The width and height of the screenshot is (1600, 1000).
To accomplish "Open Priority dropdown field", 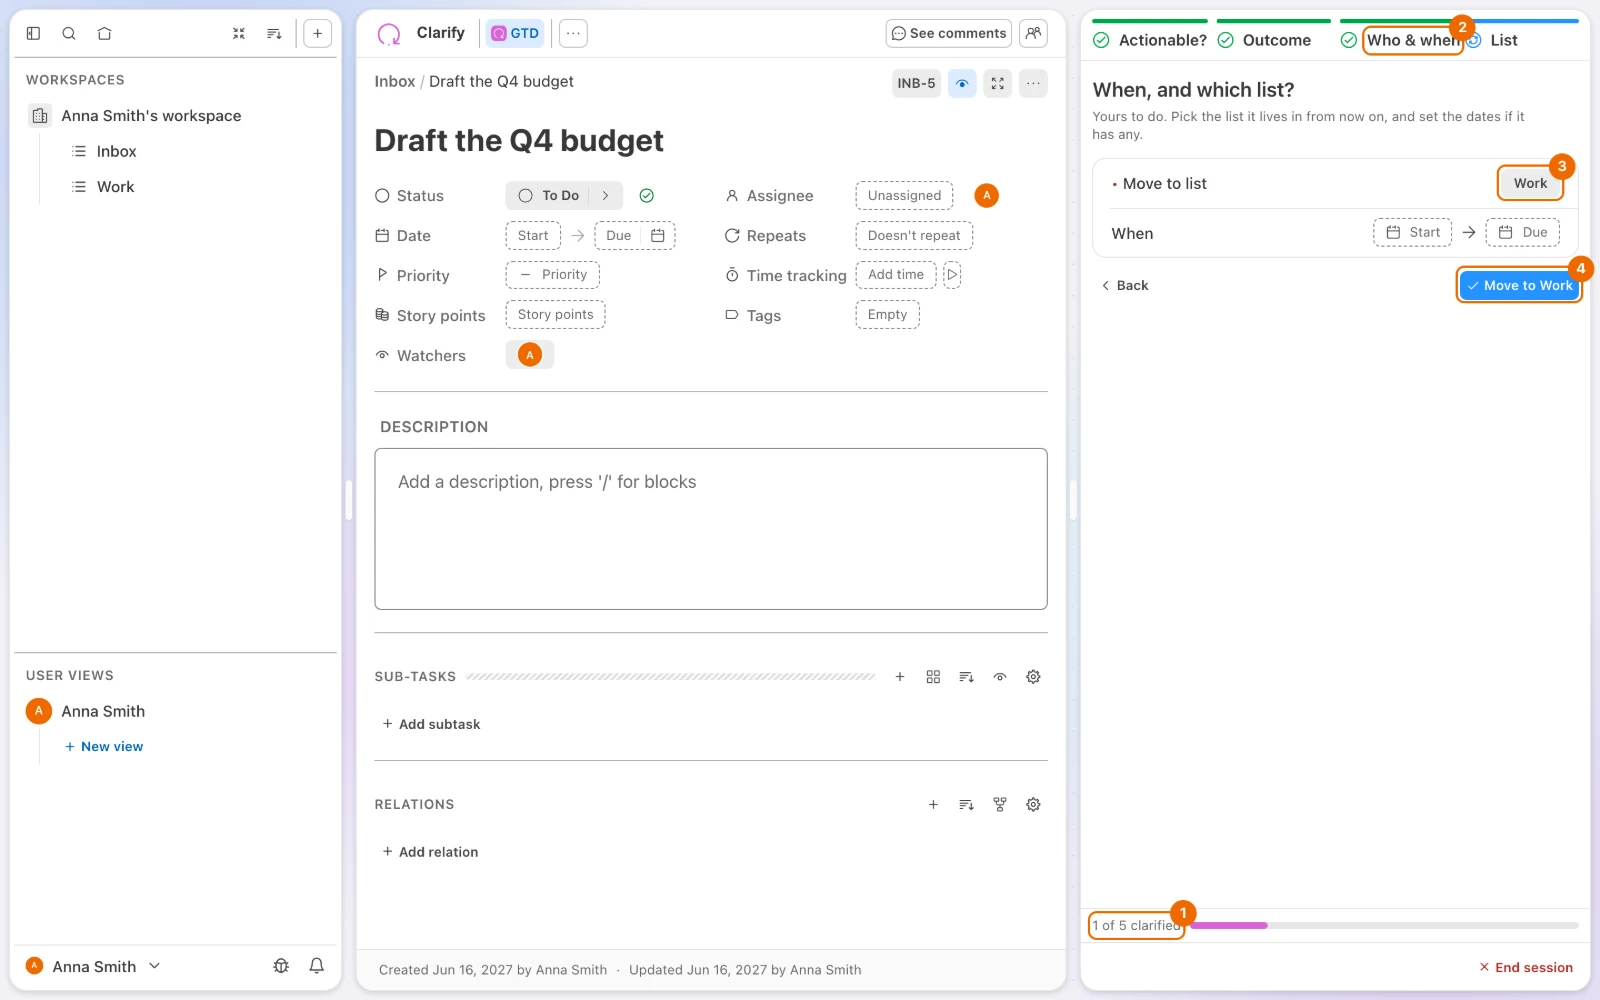I will coord(553,274).
